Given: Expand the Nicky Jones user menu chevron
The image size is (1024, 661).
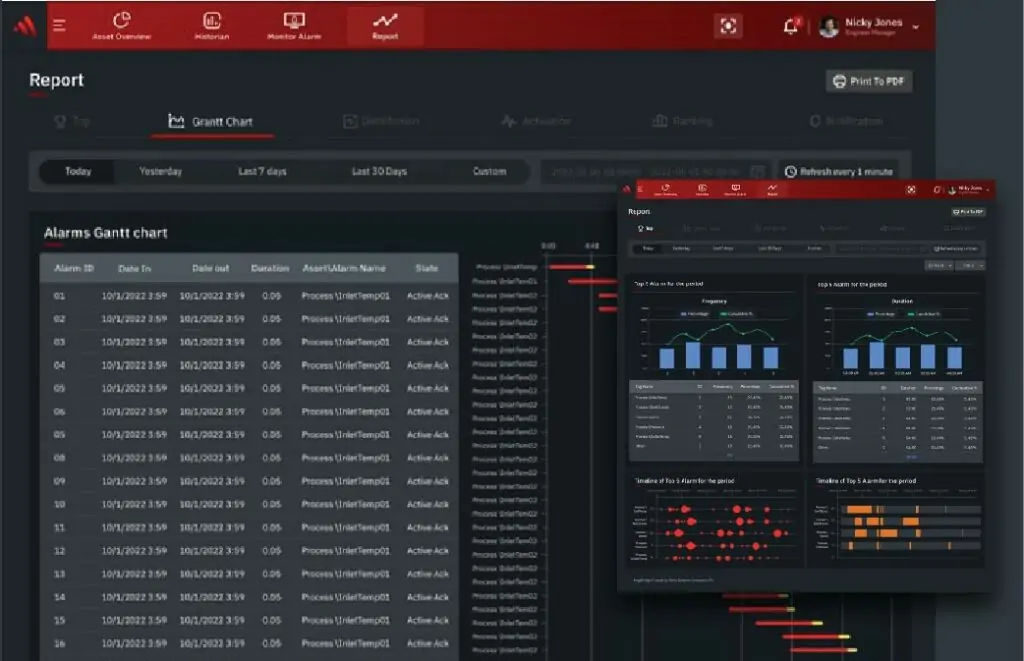Looking at the screenshot, I should 916,27.
